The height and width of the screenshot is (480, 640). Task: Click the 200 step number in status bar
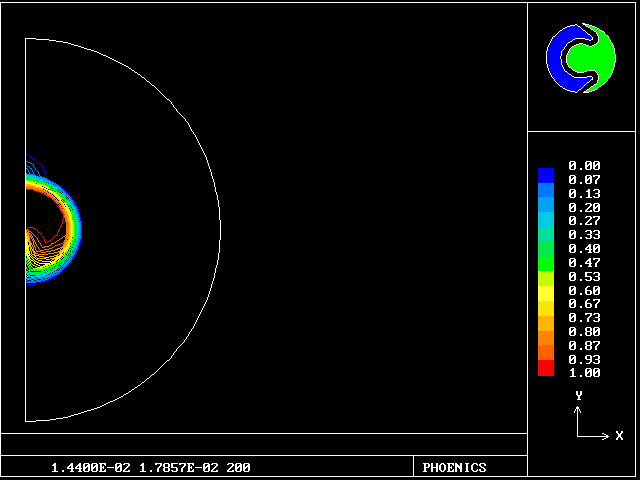point(238,468)
